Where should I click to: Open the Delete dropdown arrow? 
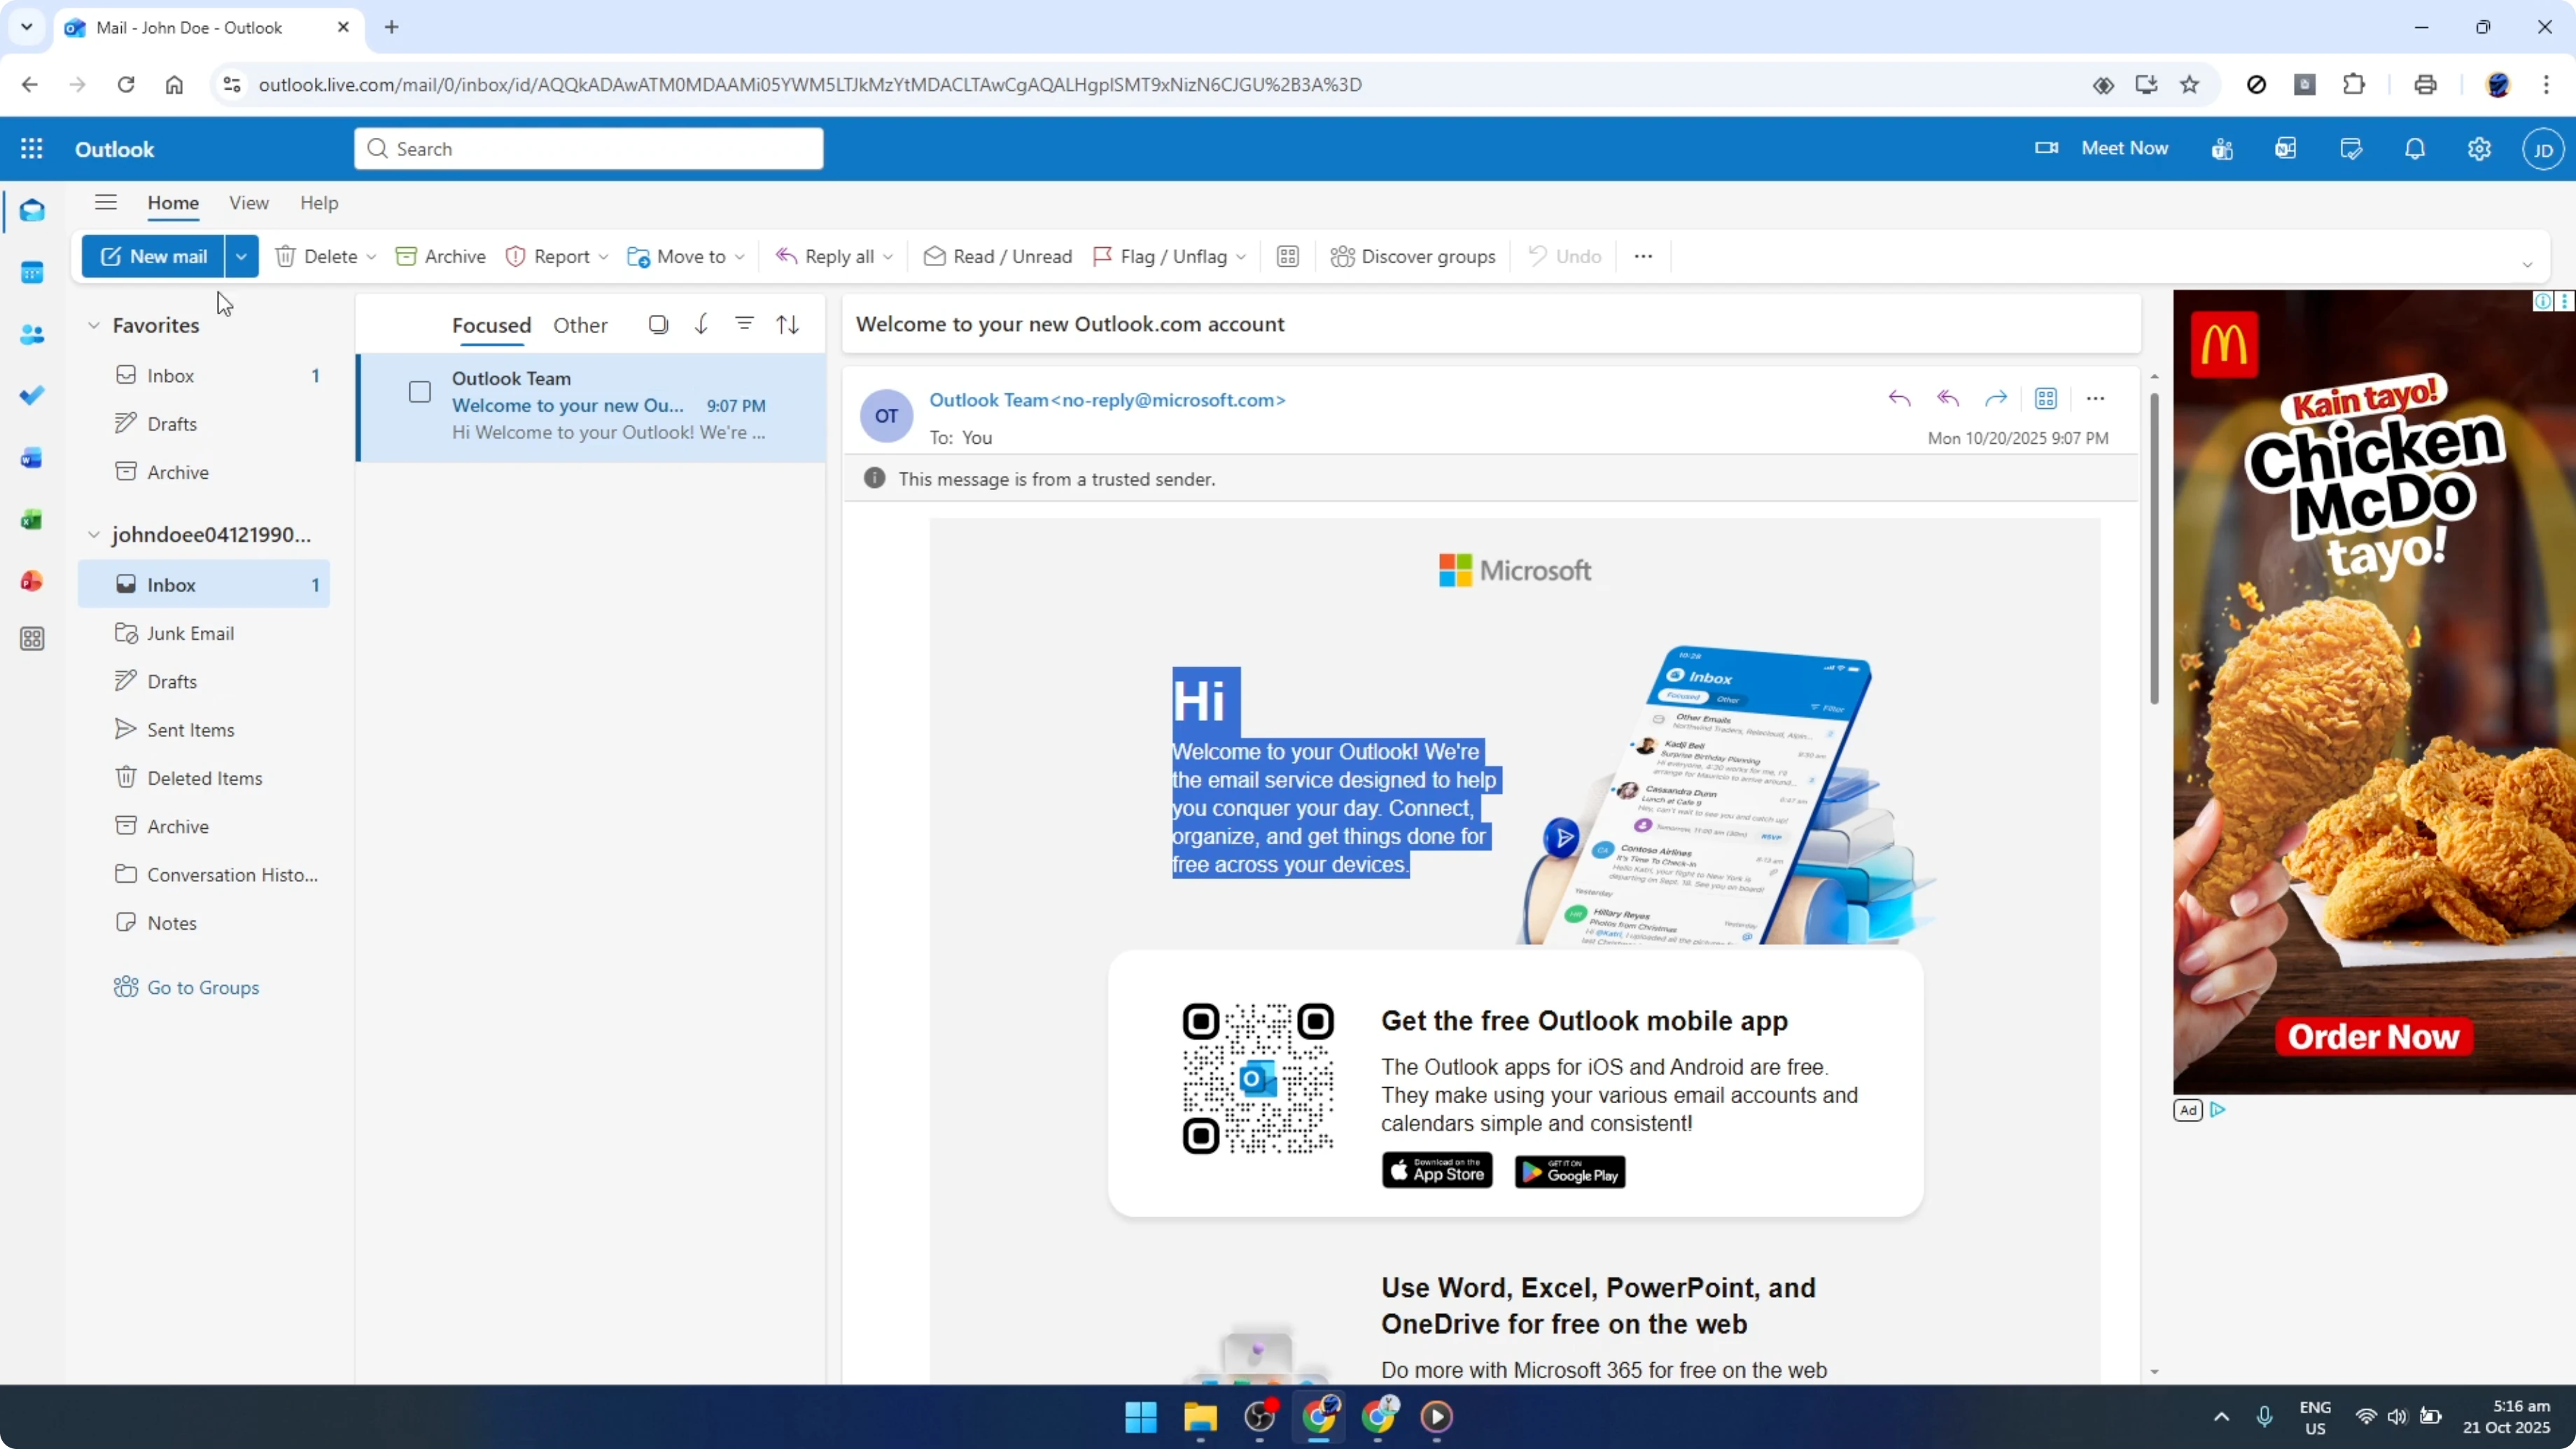[x=371, y=257]
